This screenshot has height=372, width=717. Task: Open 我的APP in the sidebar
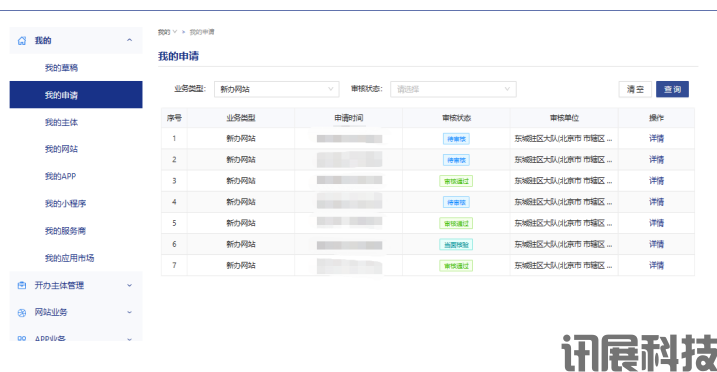(60, 176)
